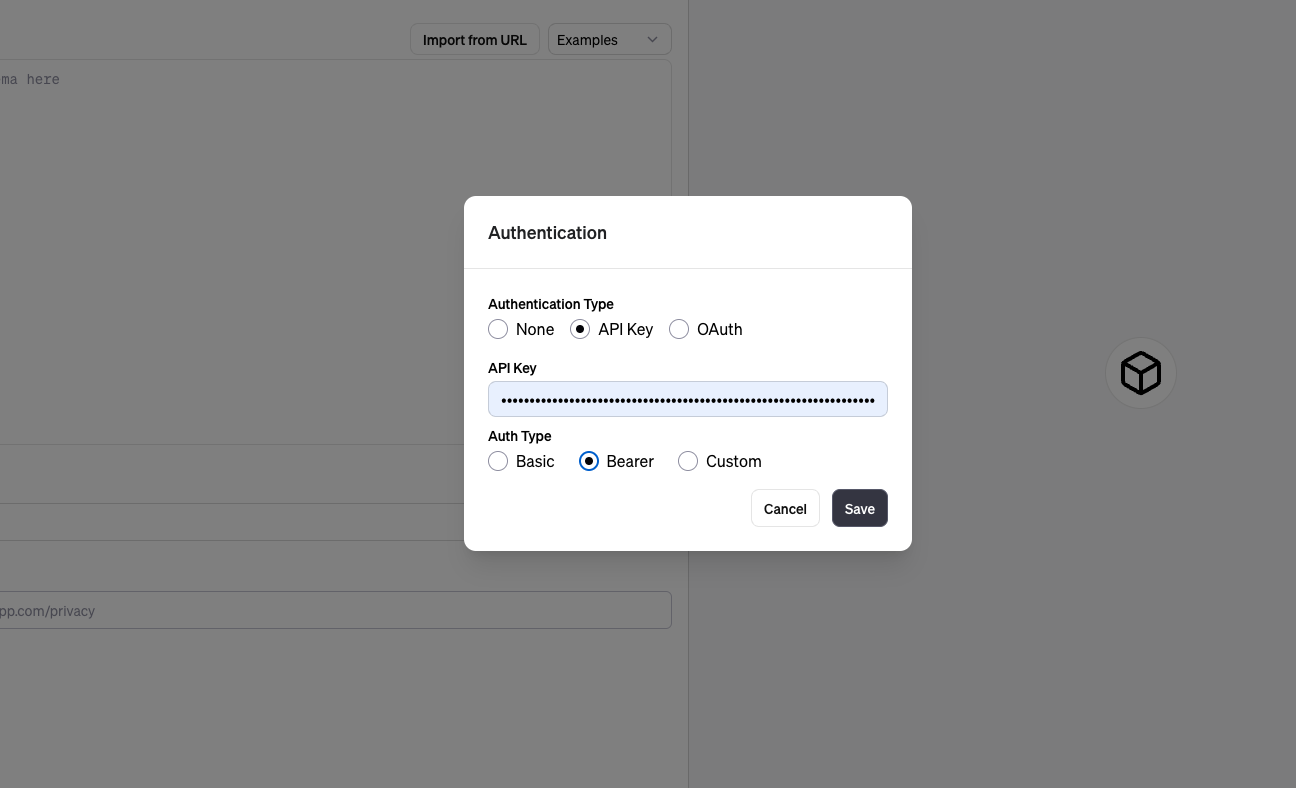Click into the API Key password field
The height and width of the screenshot is (788, 1296).
[x=688, y=399]
